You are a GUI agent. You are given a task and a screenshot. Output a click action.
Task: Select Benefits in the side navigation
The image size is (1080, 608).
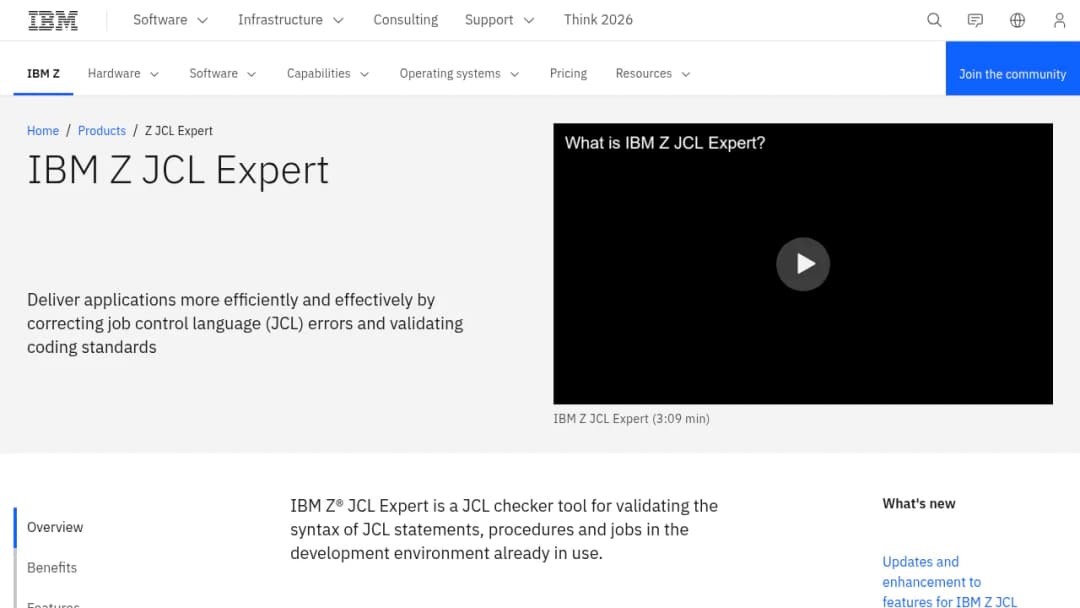pyautogui.click(x=52, y=568)
